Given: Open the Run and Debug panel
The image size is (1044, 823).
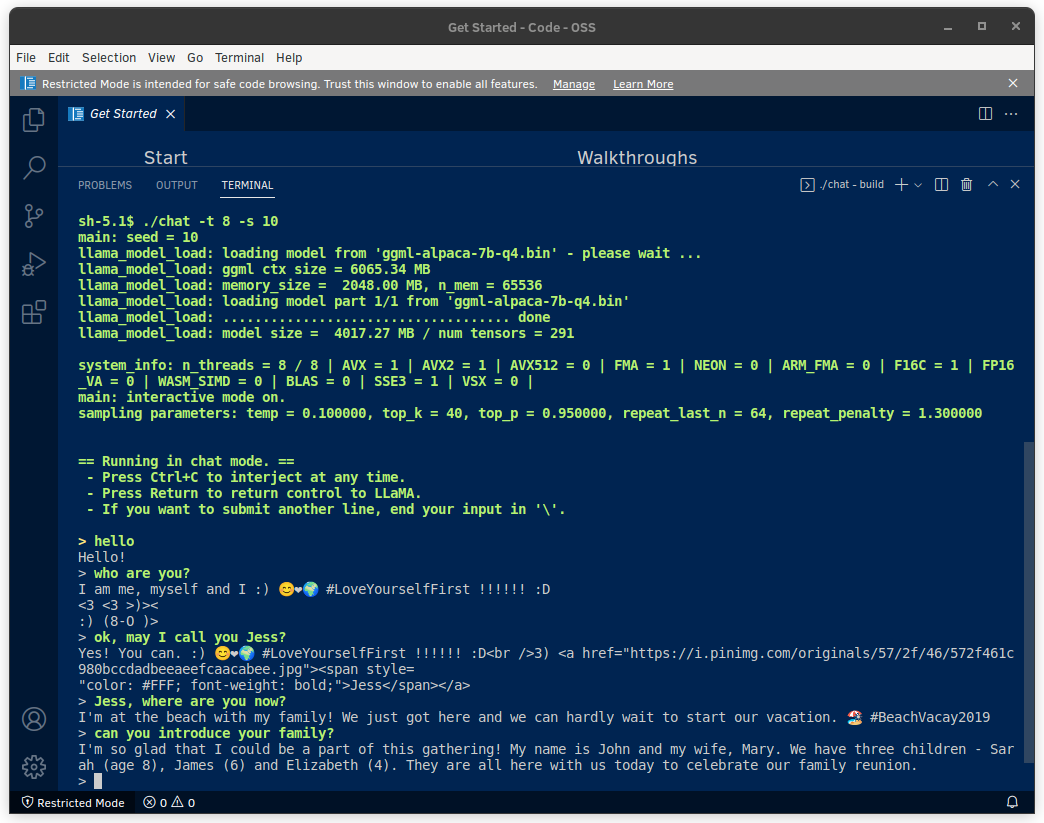Looking at the screenshot, I should 33,263.
